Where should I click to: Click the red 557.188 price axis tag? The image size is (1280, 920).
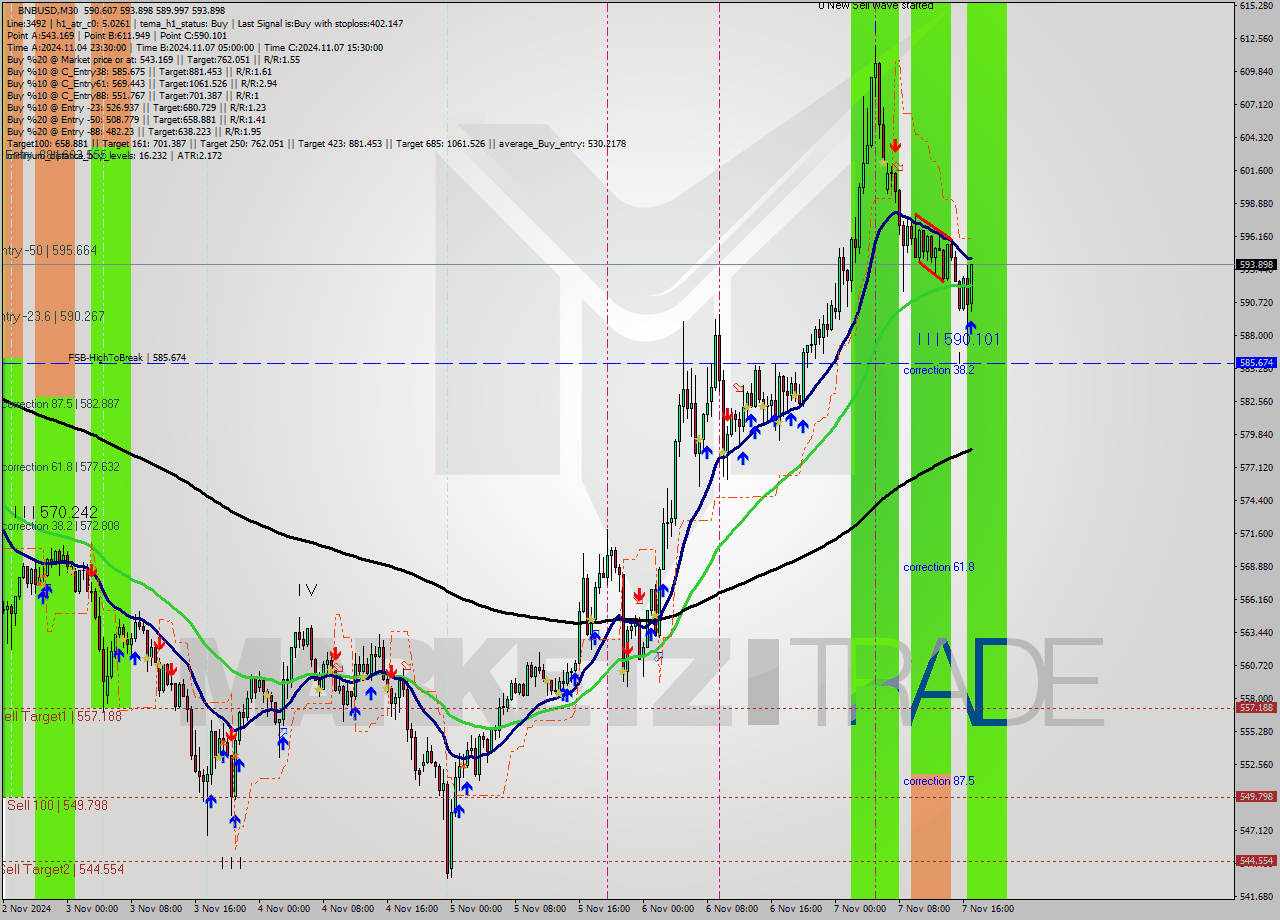pos(1257,707)
